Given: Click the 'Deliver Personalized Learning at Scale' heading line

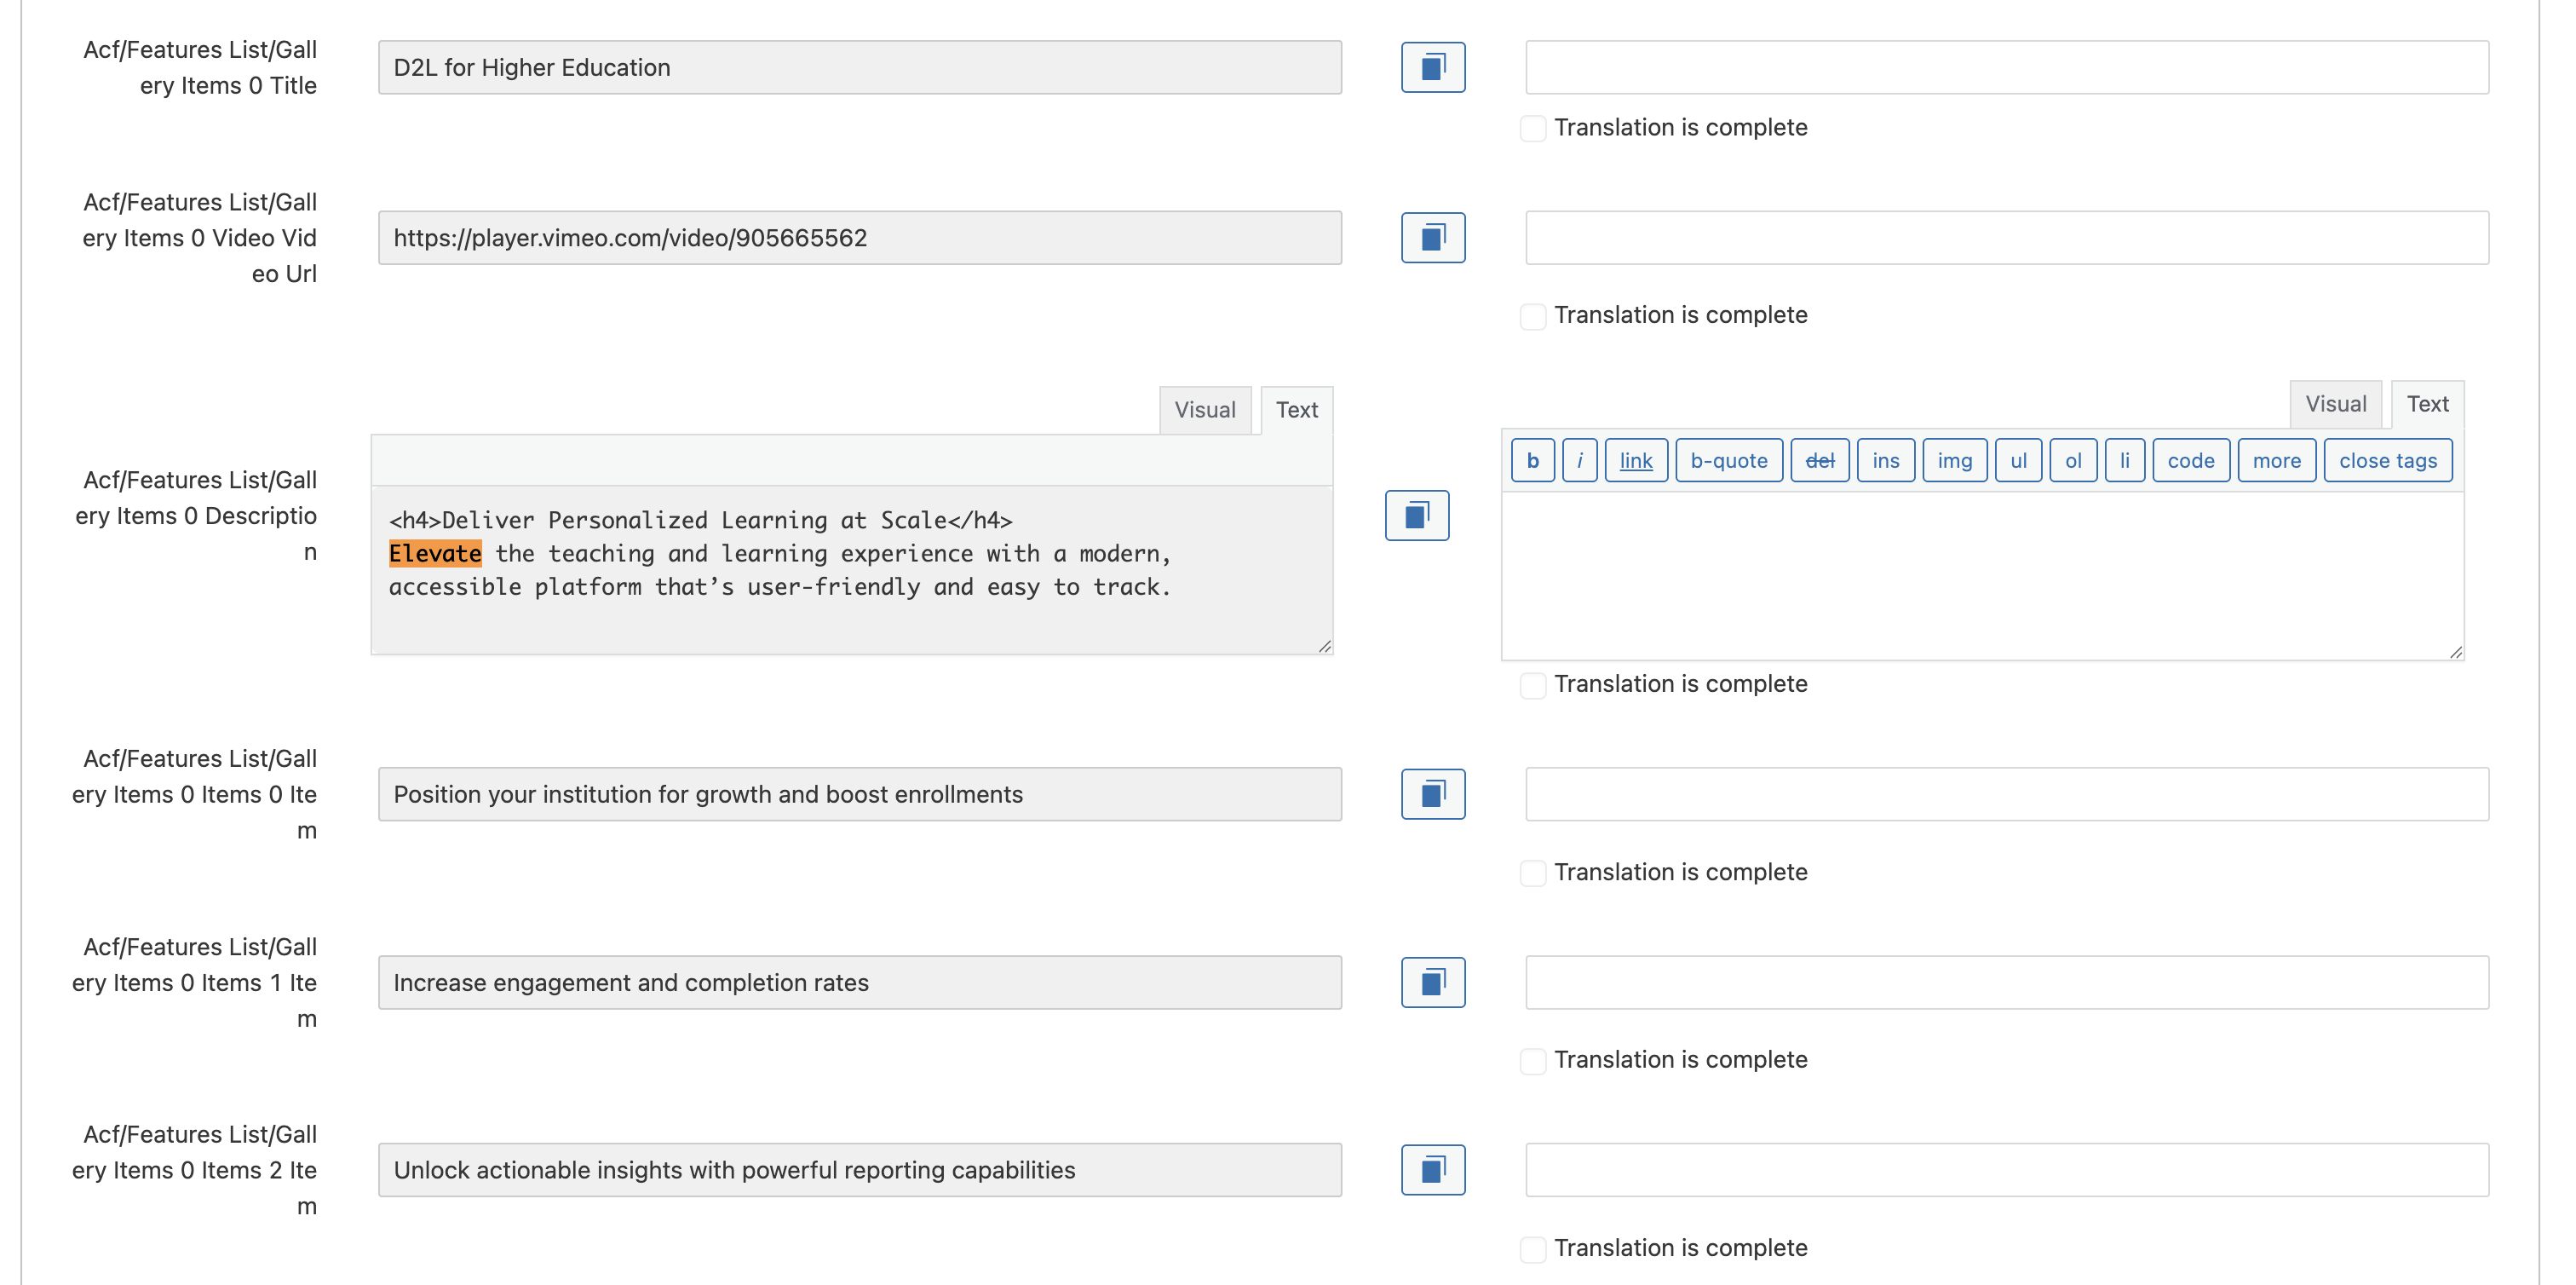Looking at the screenshot, I should 700,520.
